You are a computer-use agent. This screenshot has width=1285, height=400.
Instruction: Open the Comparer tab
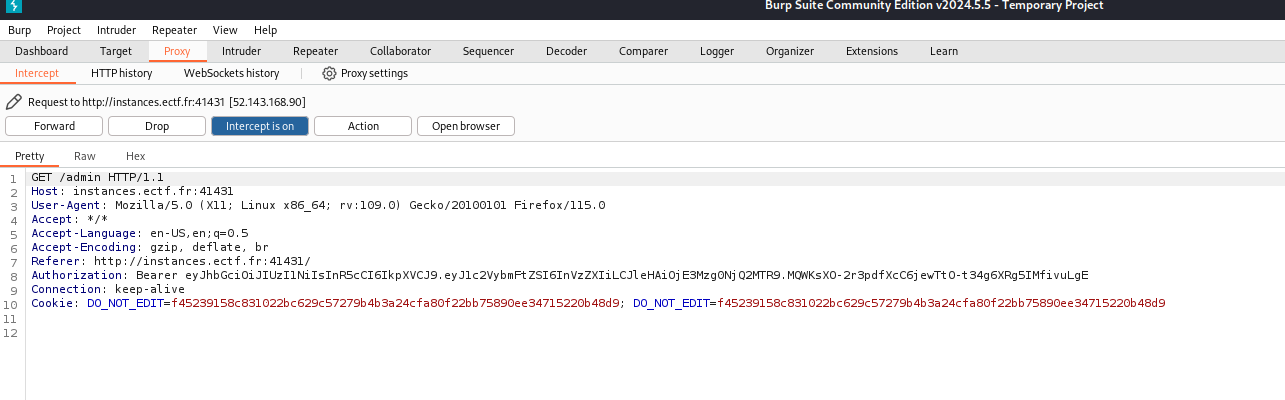643,51
